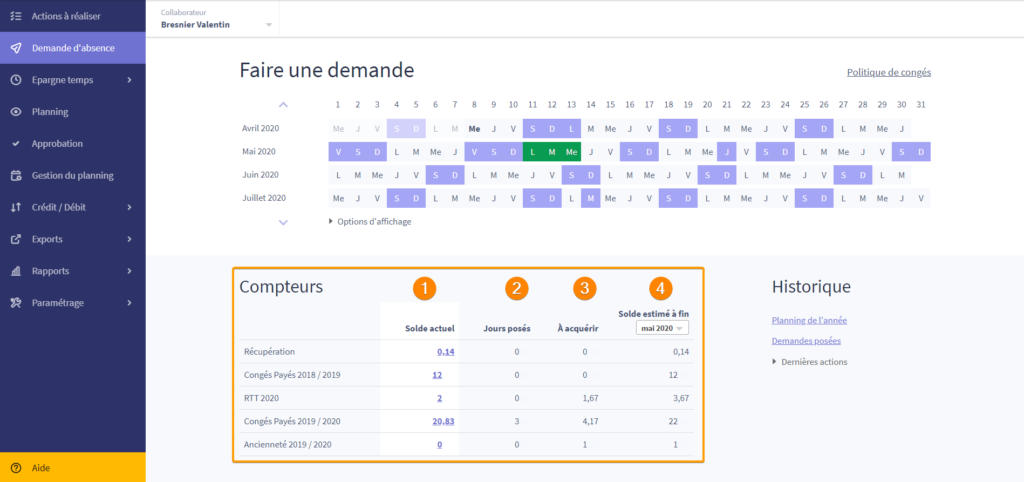Expand Options d'affichage
The image size is (1024, 482).
[369, 221]
